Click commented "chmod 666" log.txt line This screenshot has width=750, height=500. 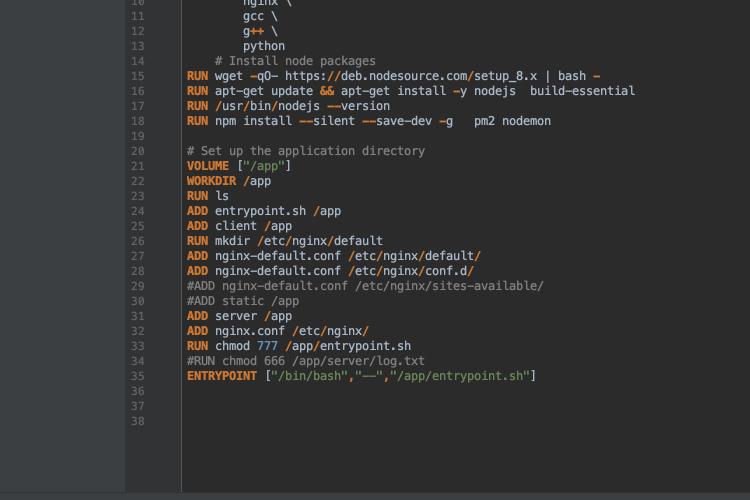click(x=306, y=361)
